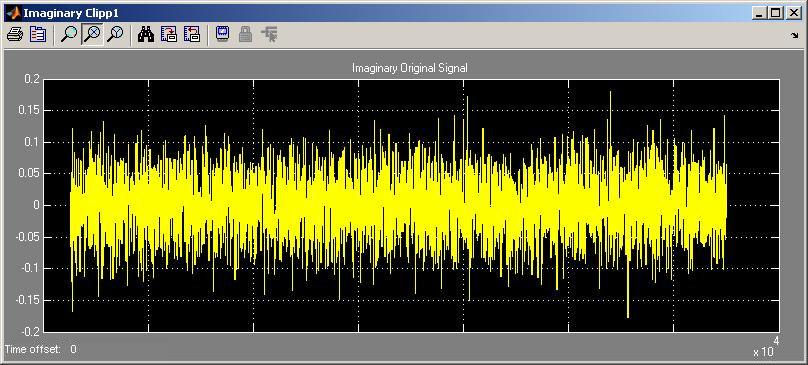Open the scope Parameters dialog icon
Viewport: 808px width, 365px height.
[x=38, y=35]
